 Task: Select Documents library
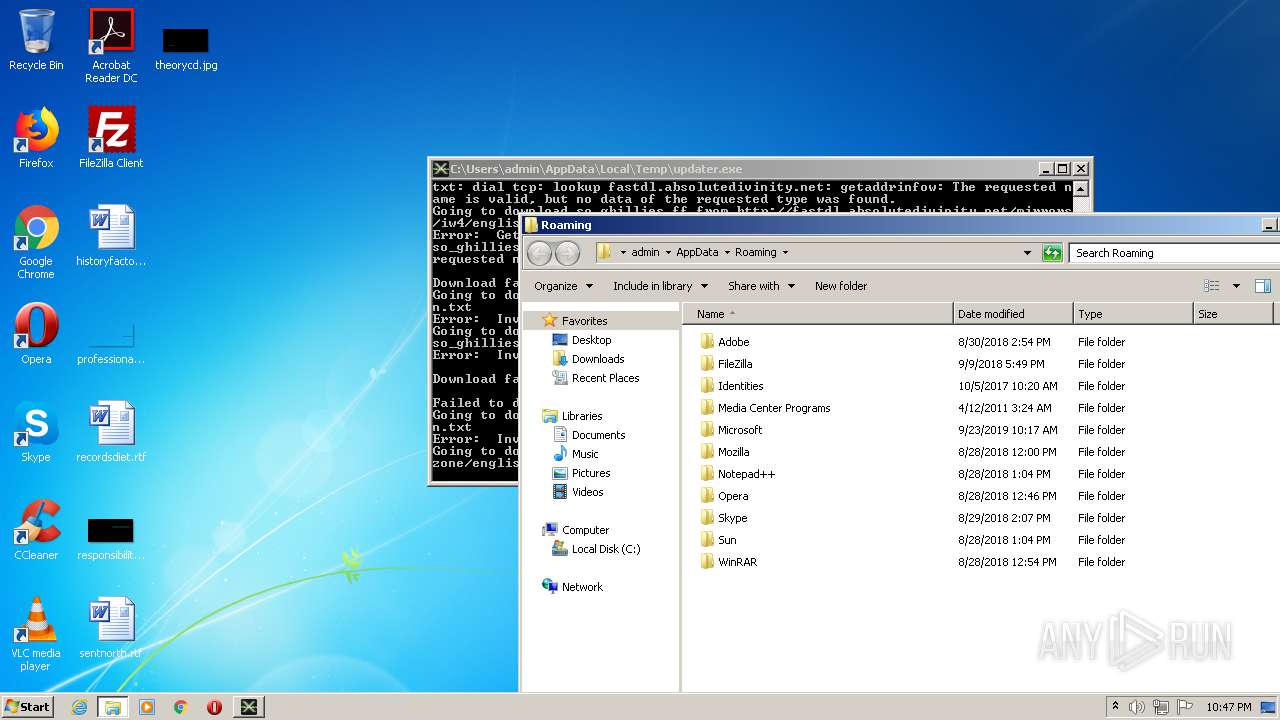[598, 435]
